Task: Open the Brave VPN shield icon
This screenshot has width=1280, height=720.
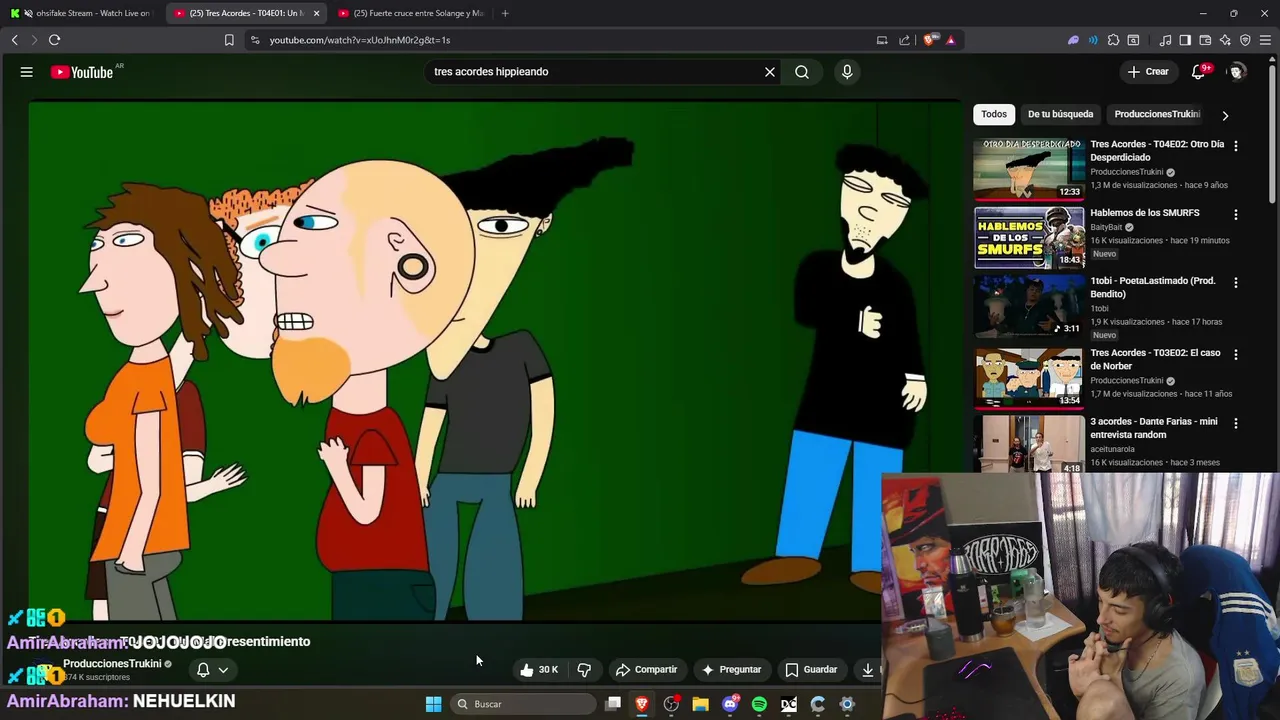Action: [1245, 40]
